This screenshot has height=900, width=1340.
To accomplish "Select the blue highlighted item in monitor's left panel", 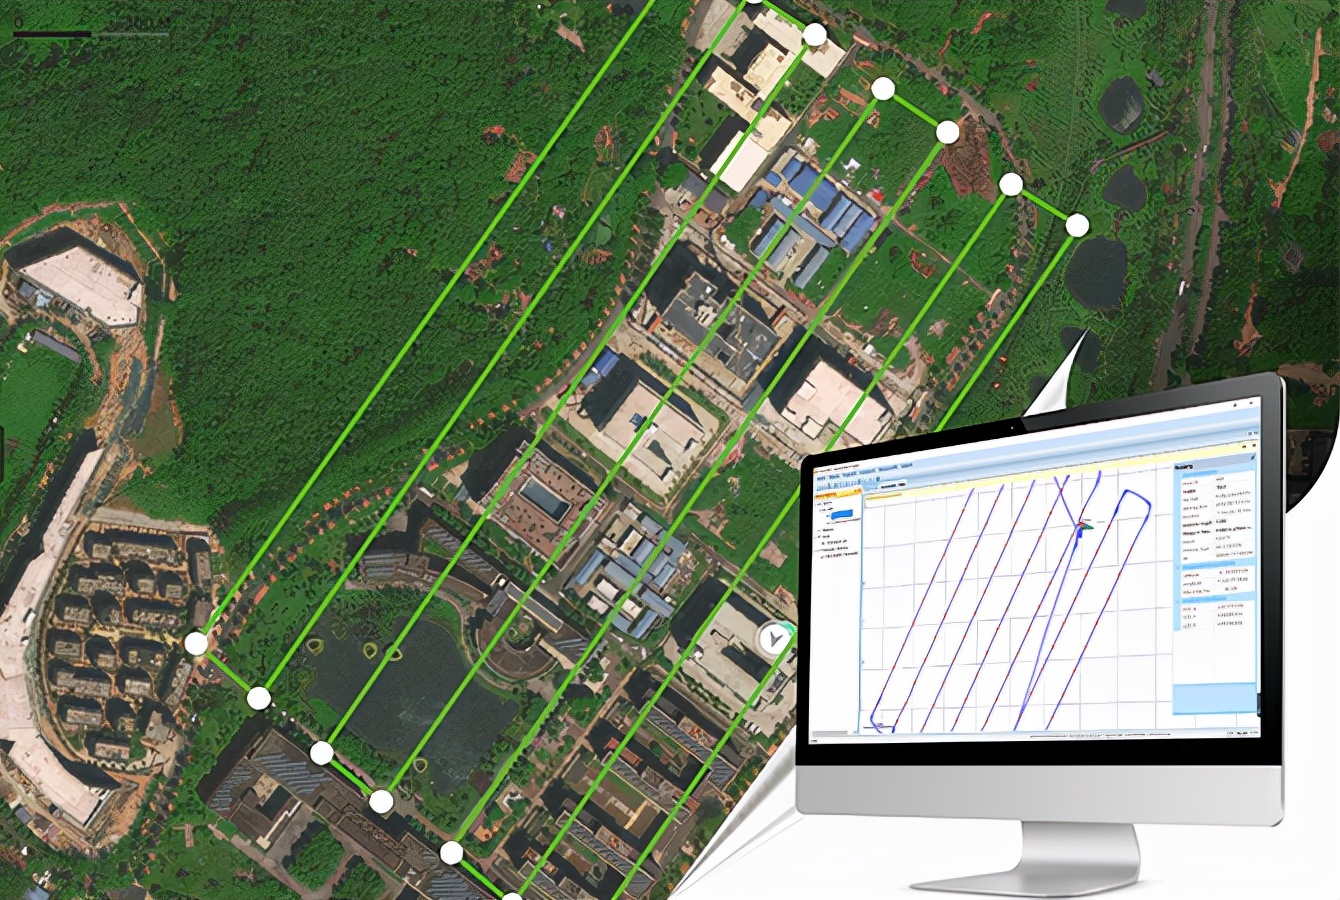I will pos(842,514).
